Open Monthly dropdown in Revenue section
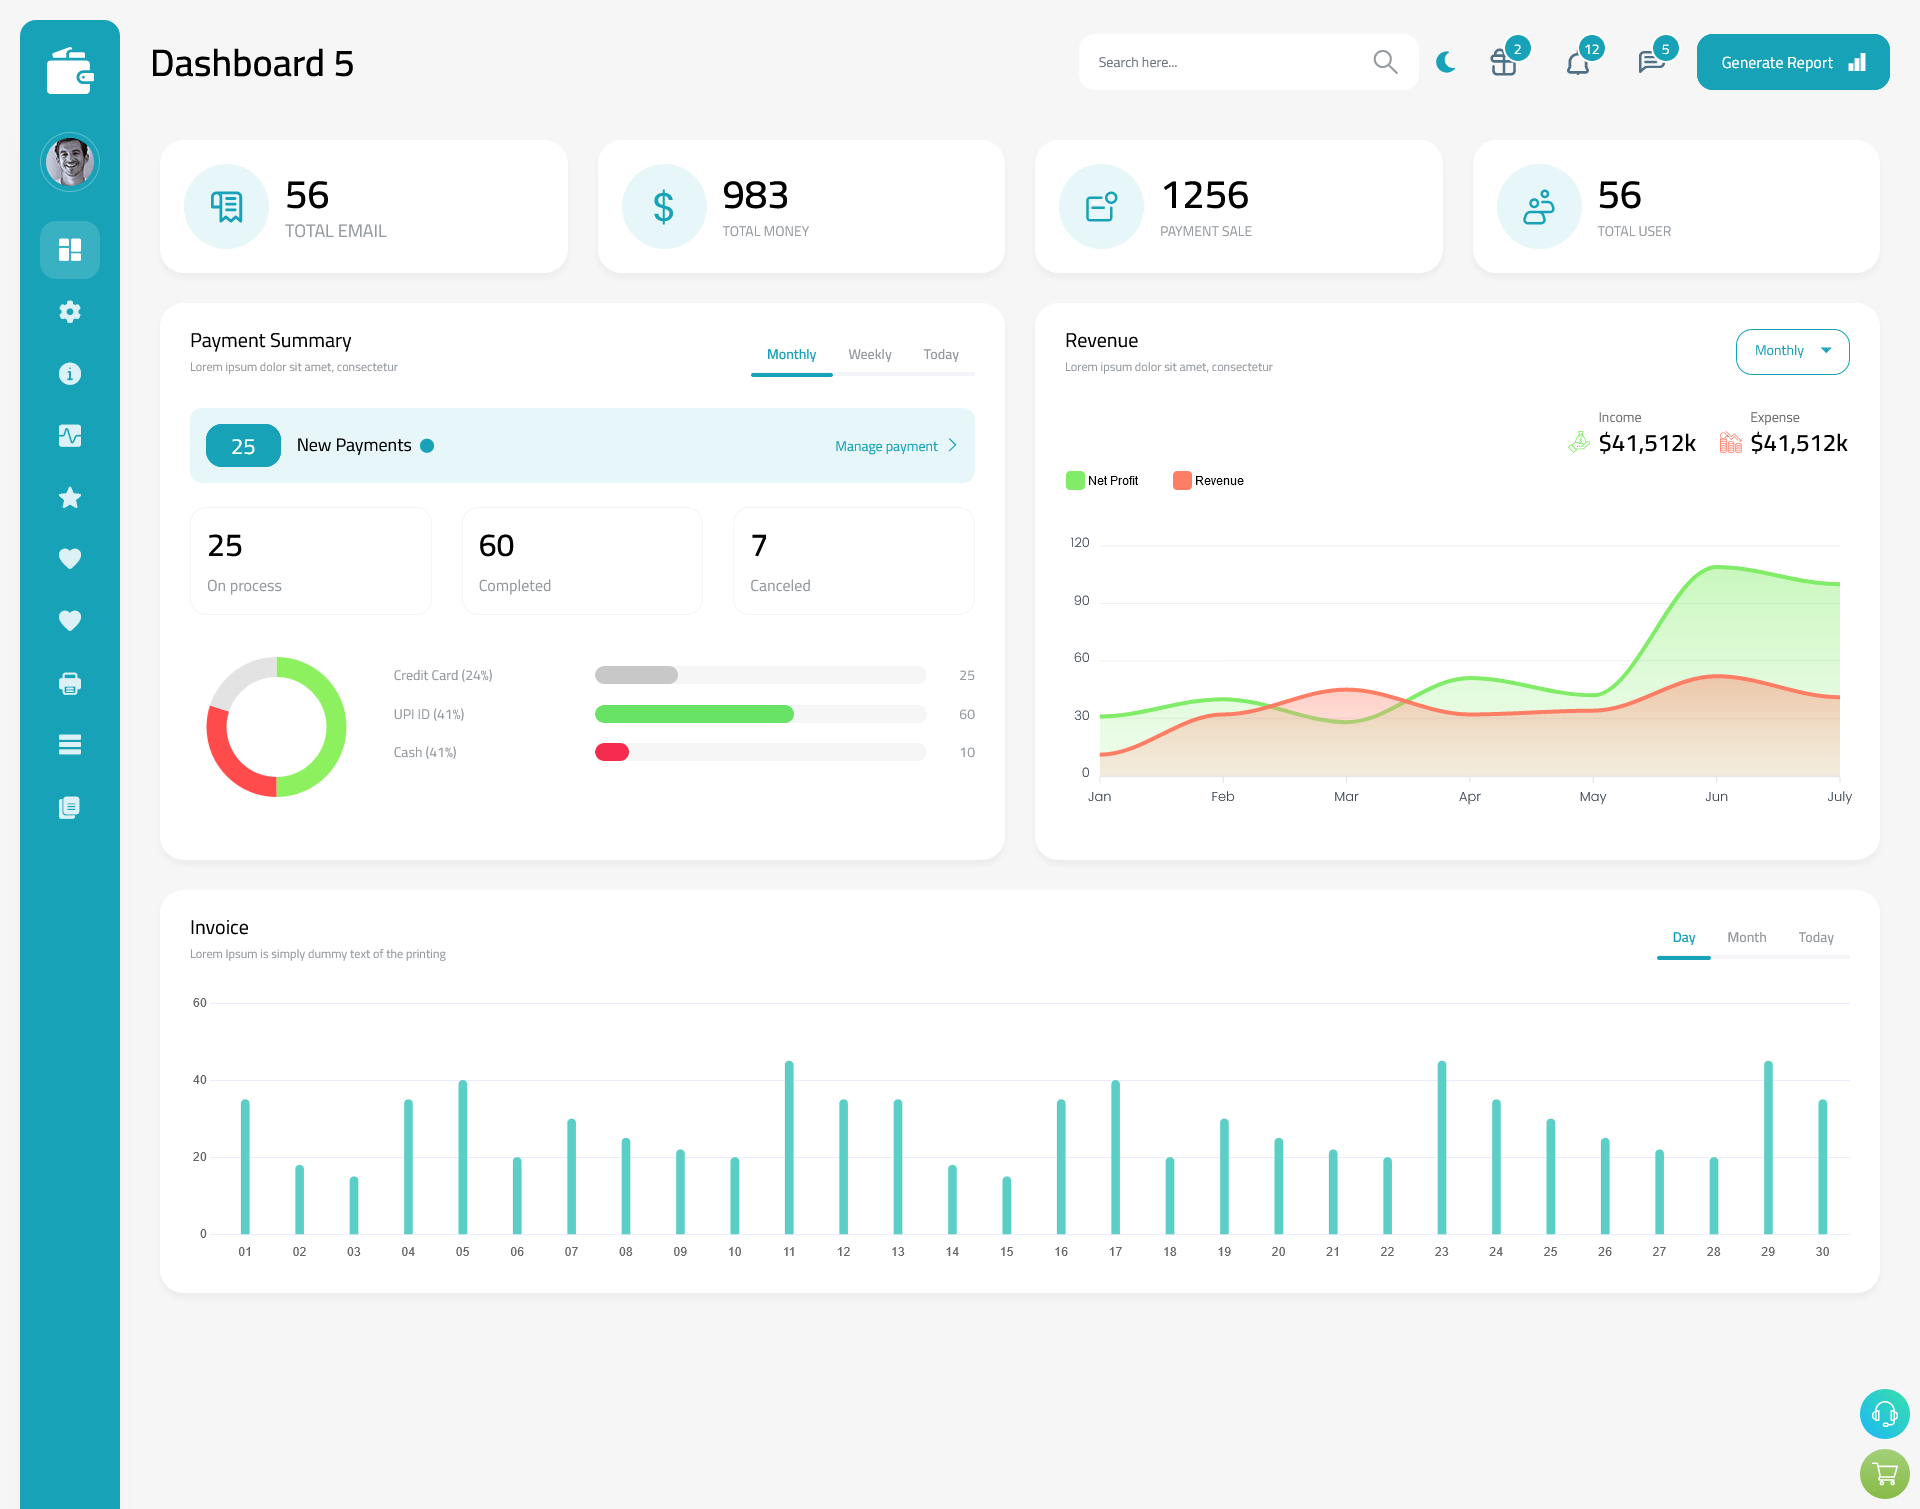The image size is (1920, 1509). coord(1792,351)
